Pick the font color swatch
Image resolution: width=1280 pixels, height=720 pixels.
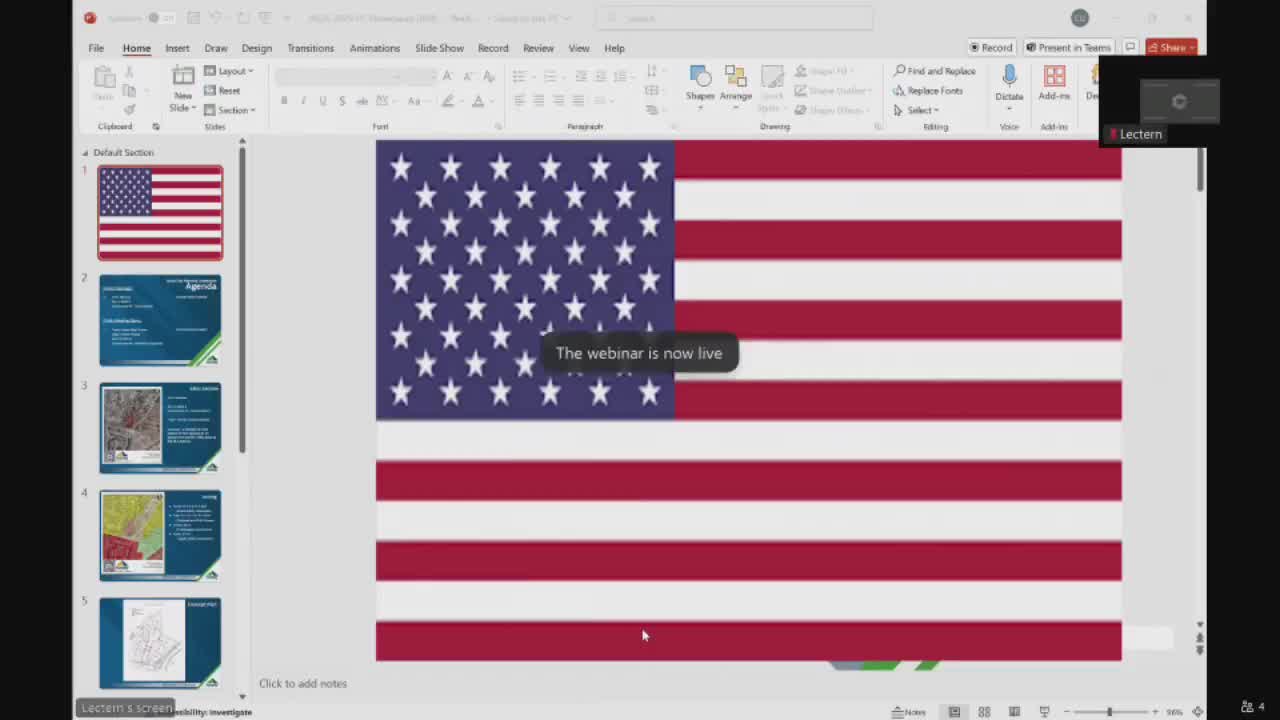pos(477,100)
